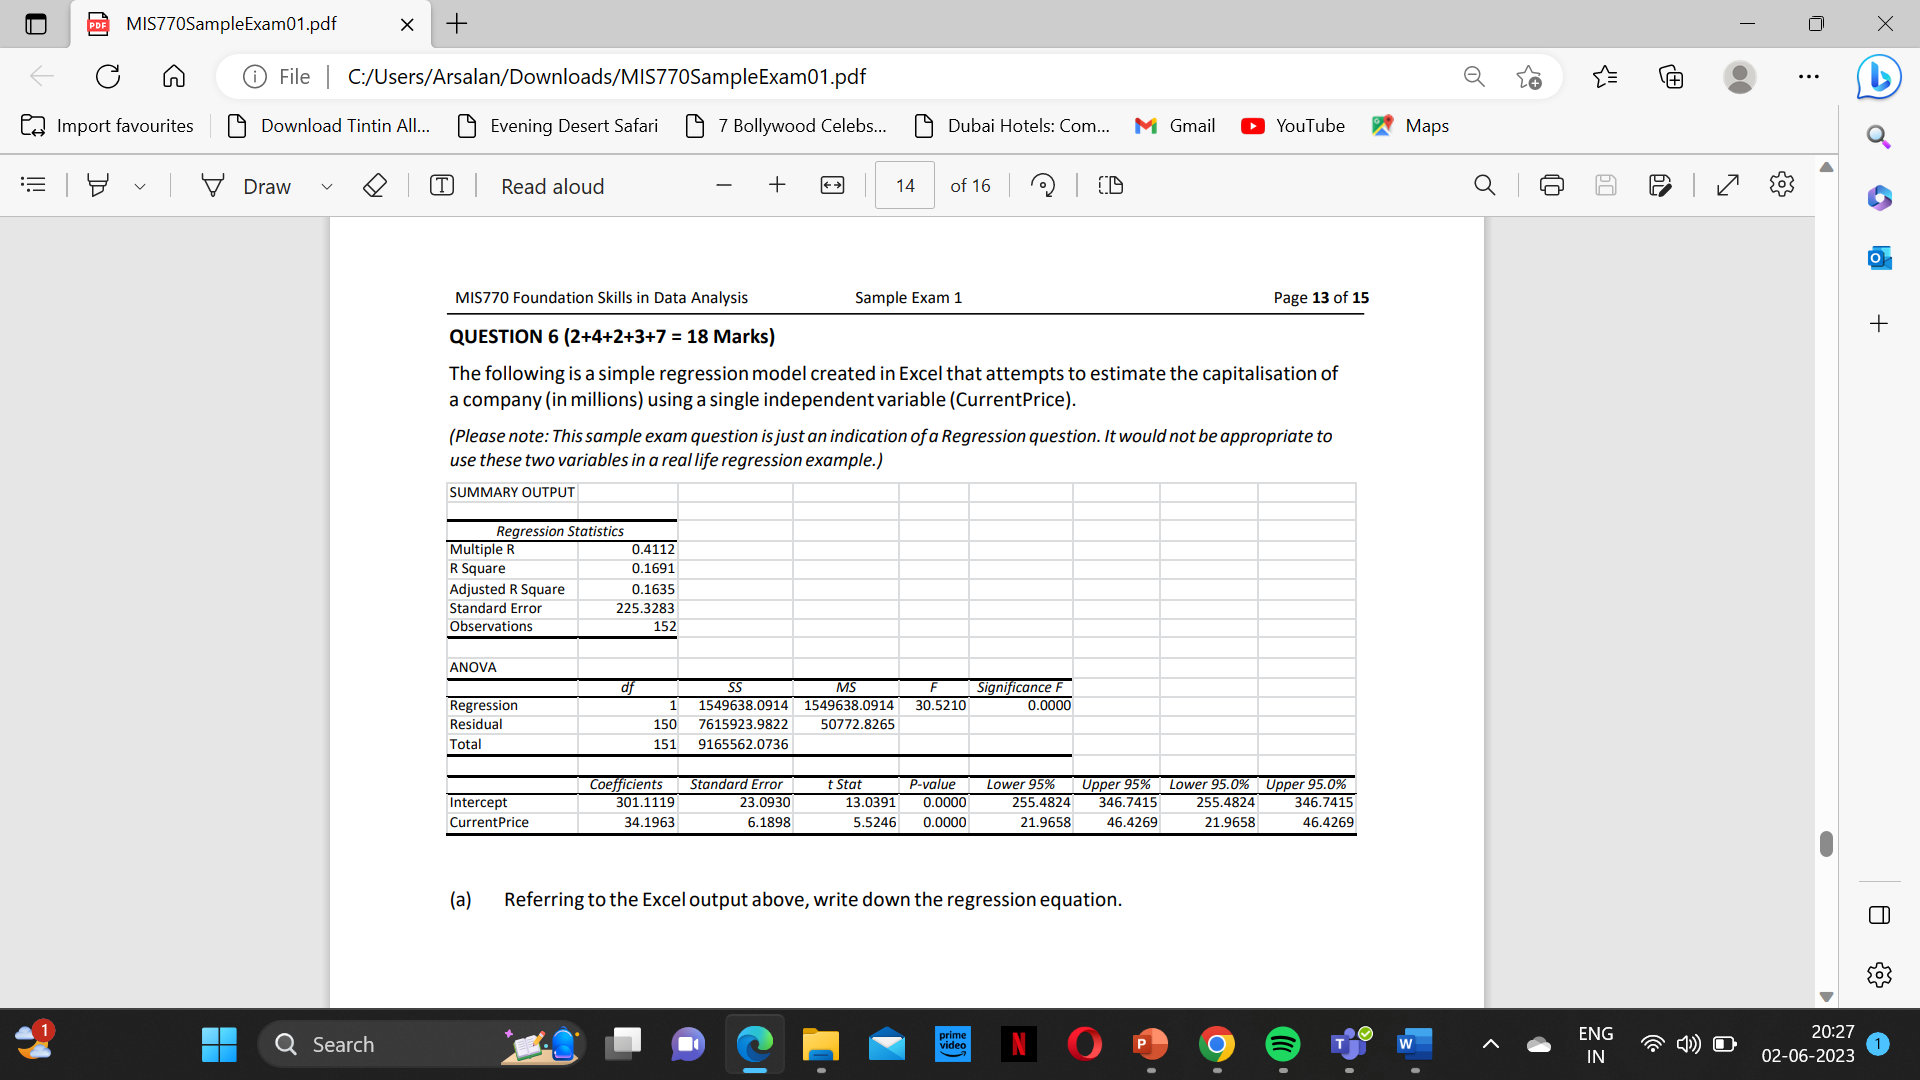Viewport: 1920px width, 1080px height.
Task: Open page view layout options
Action: (1110, 185)
